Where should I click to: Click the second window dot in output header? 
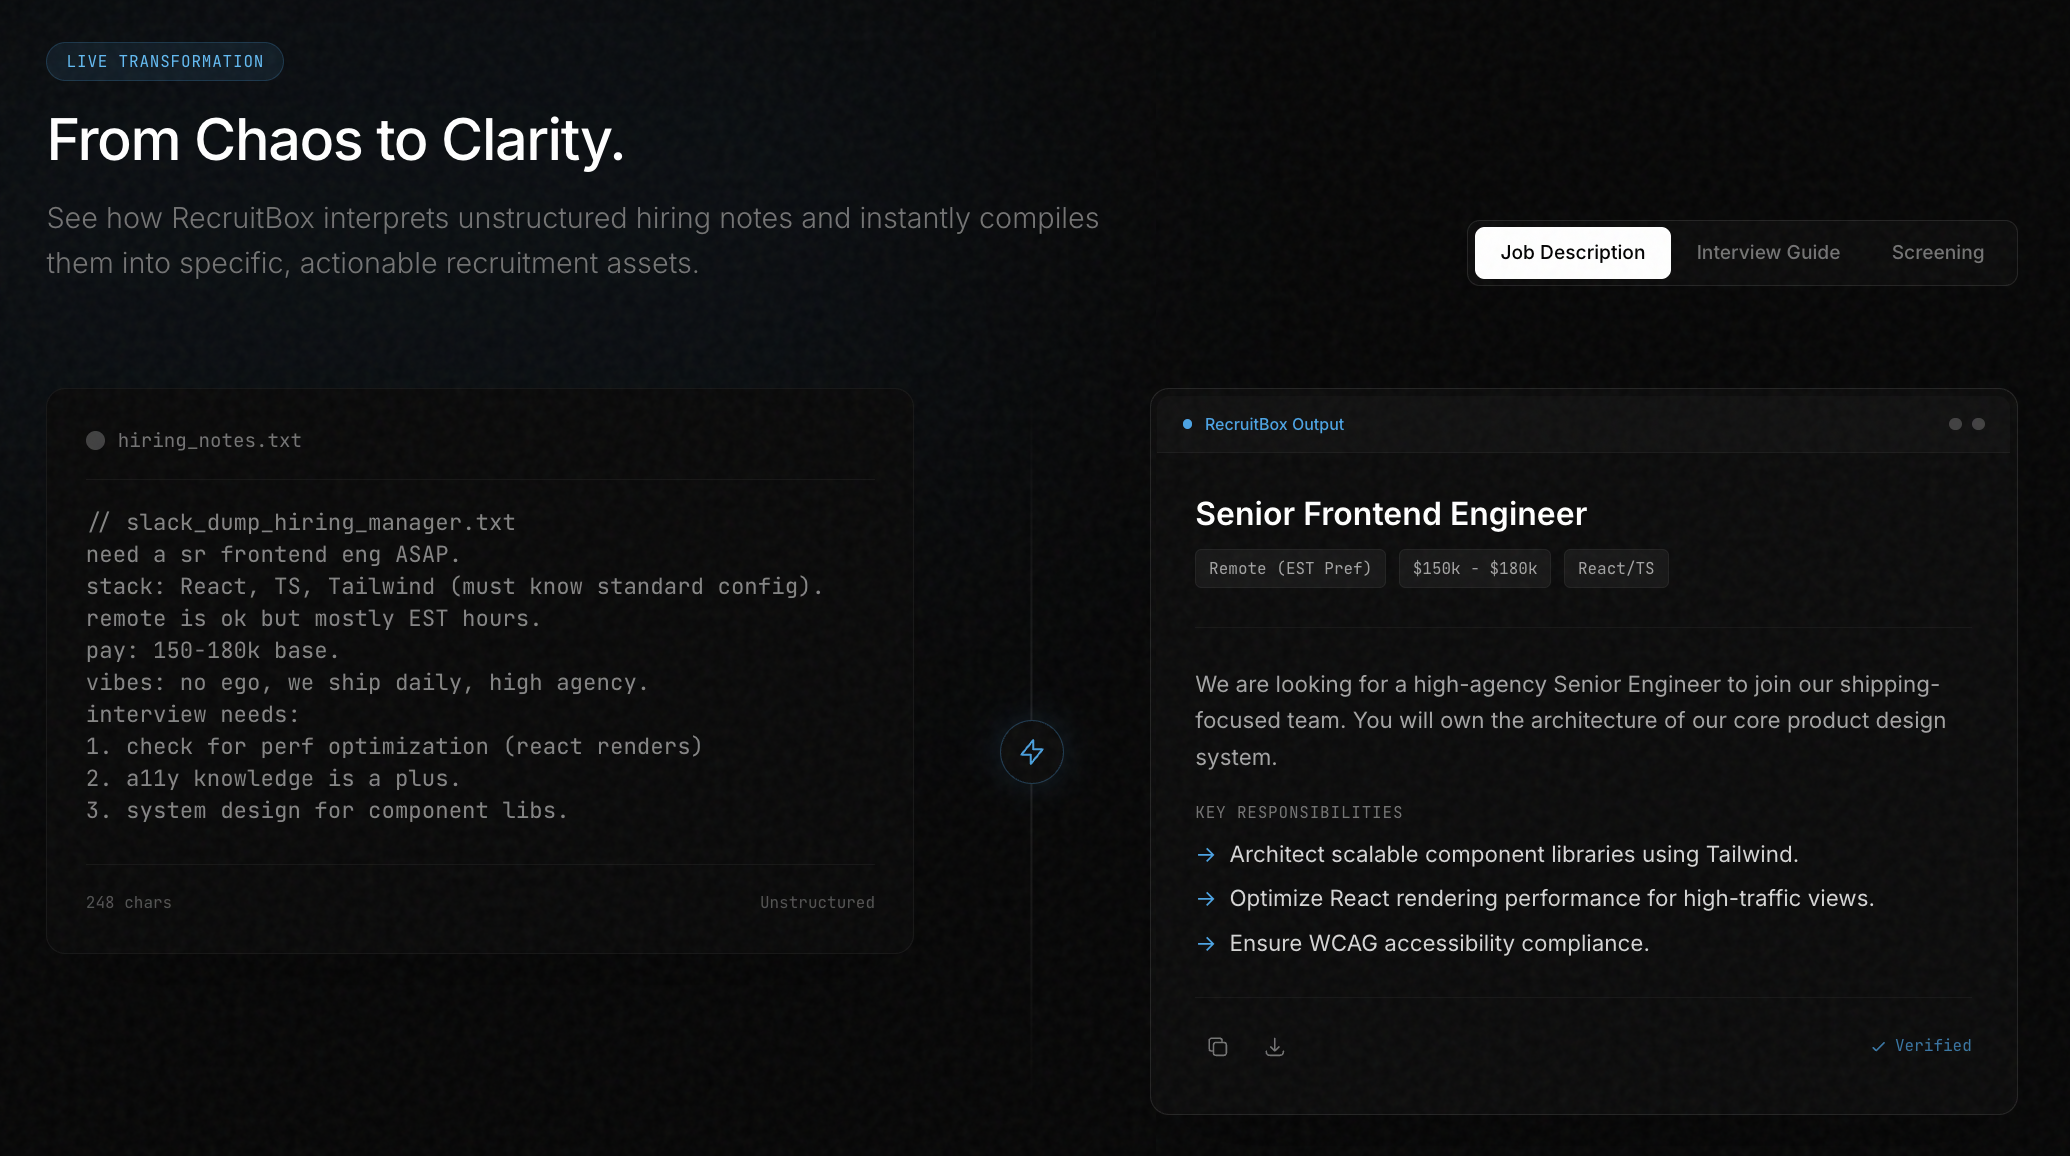pos(1978,424)
